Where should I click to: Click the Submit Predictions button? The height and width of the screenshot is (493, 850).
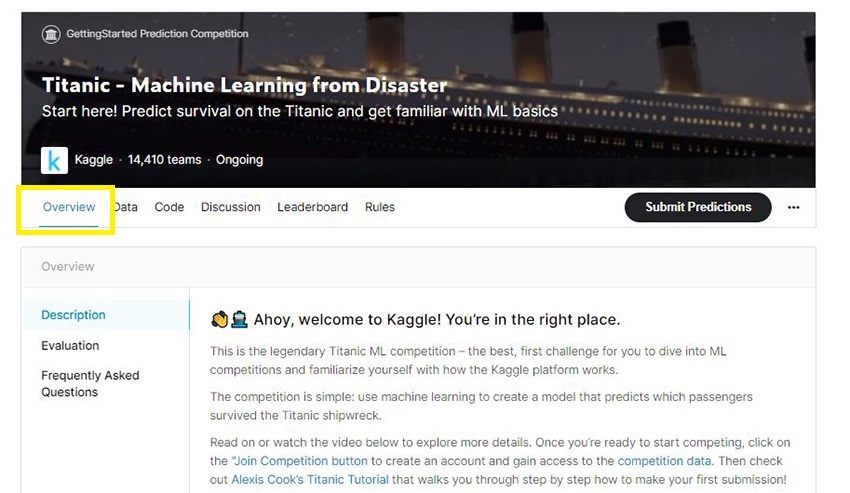698,207
